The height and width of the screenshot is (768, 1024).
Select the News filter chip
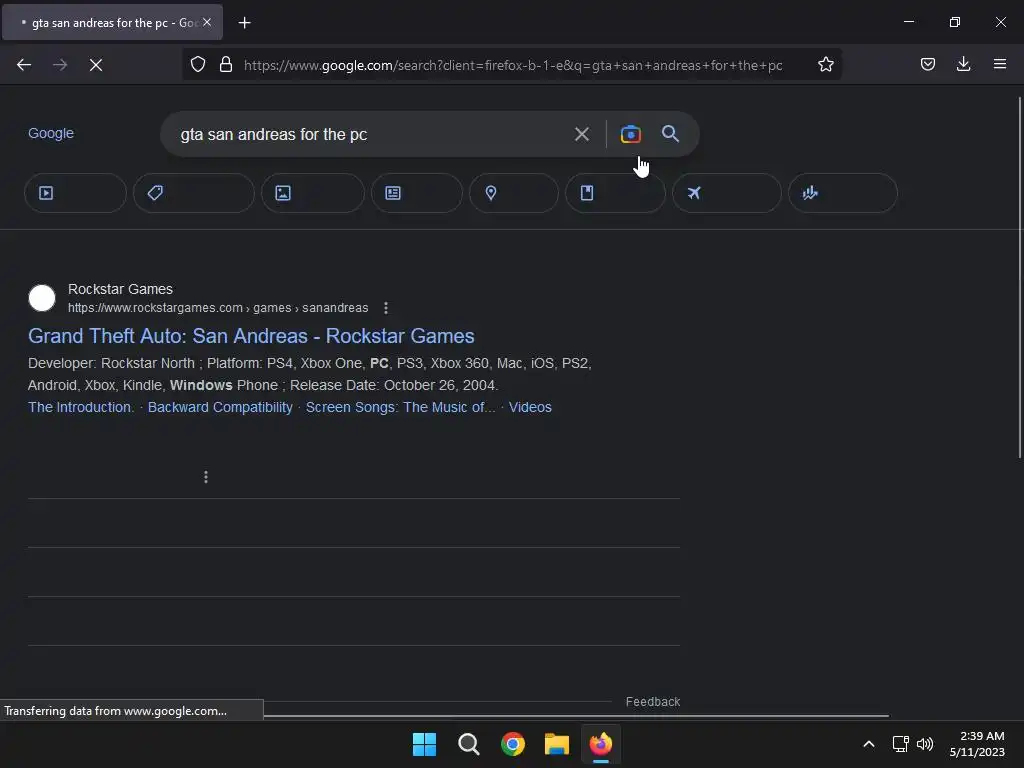pyautogui.click(x=417, y=193)
